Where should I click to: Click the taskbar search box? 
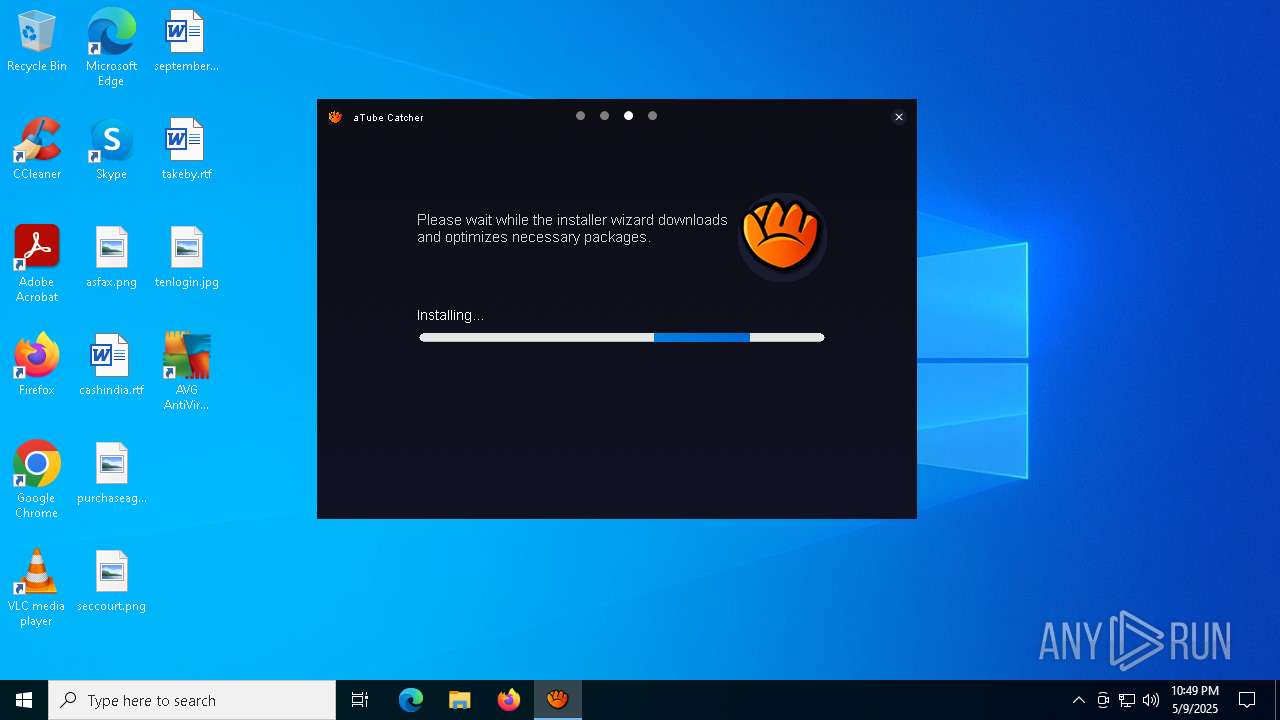click(x=192, y=700)
